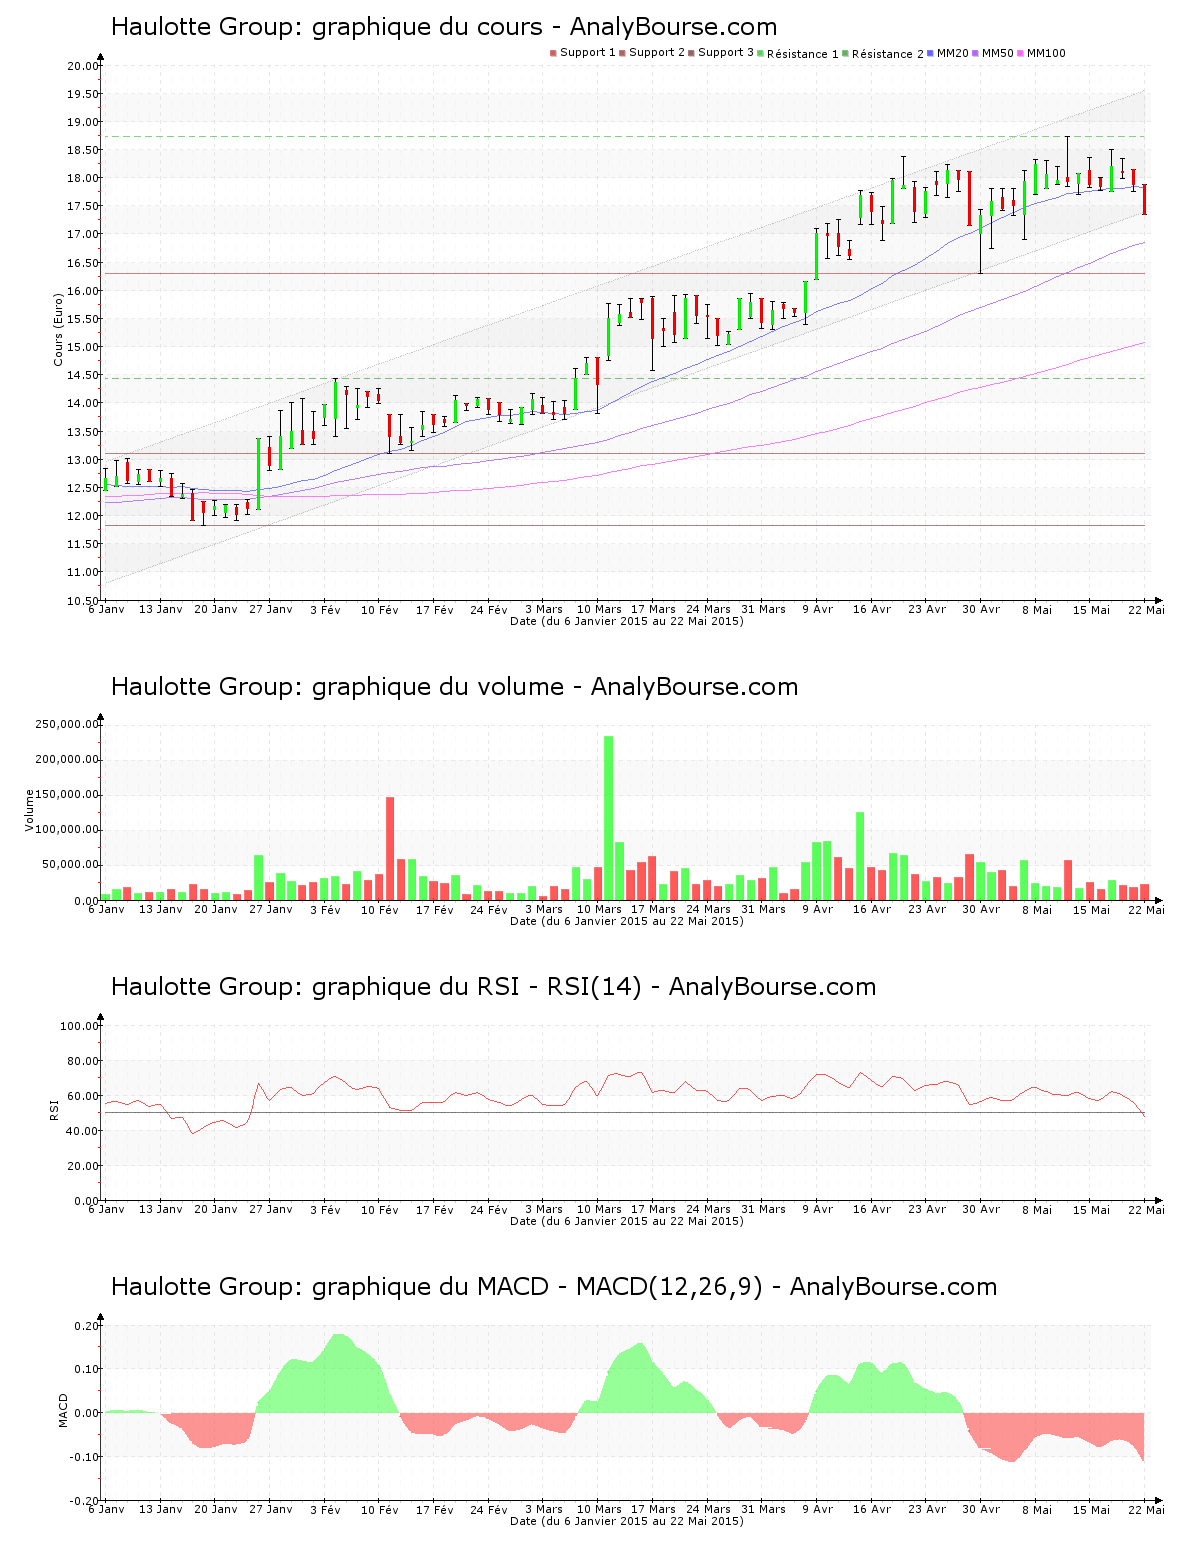This screenshot has width=1200, height=1550.
Task: Click the 'graphique du RSI - RSI(14)' title
Action: [x=493, y=987]
